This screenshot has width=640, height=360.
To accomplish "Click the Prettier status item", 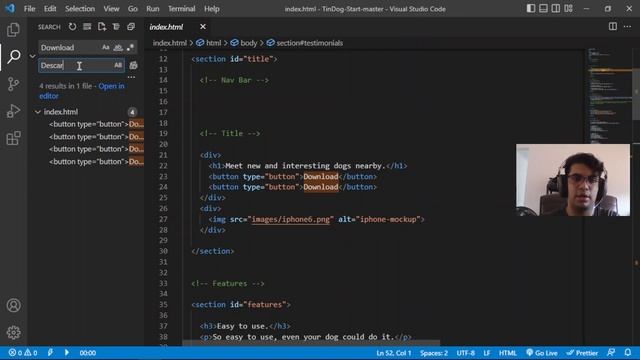I will [582, 353].
